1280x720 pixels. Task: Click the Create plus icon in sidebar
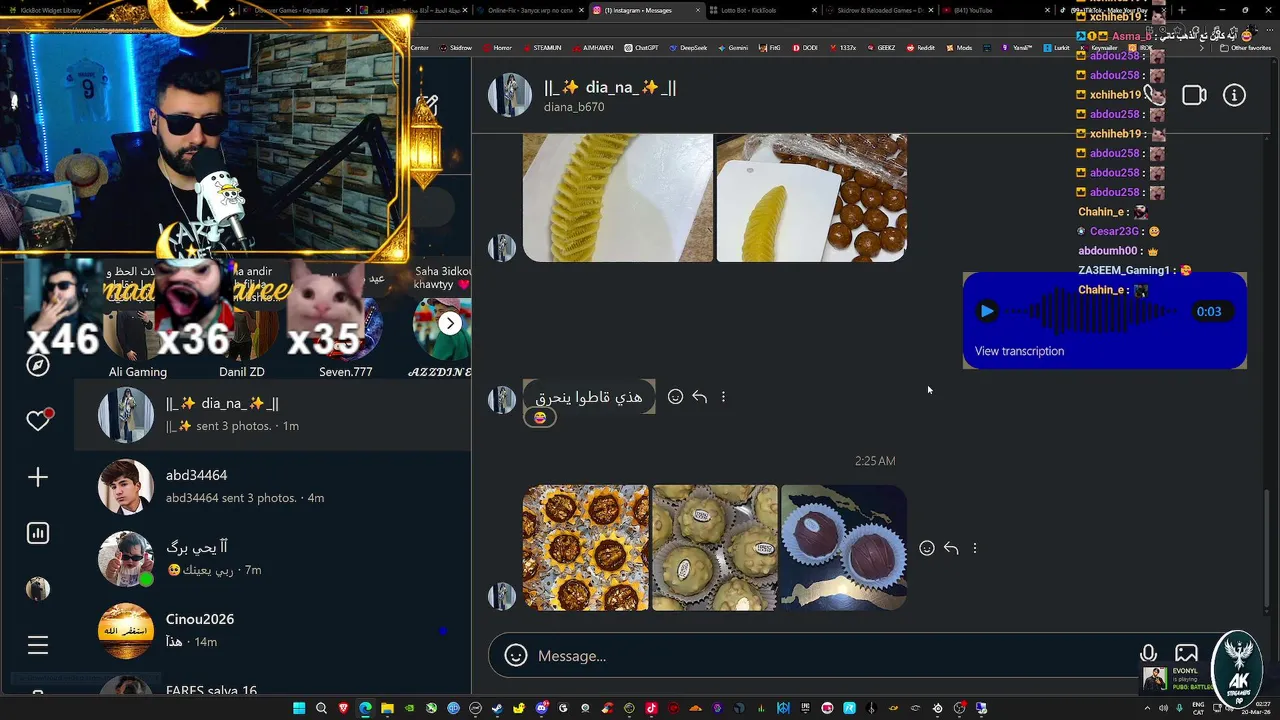click(38, 477)
